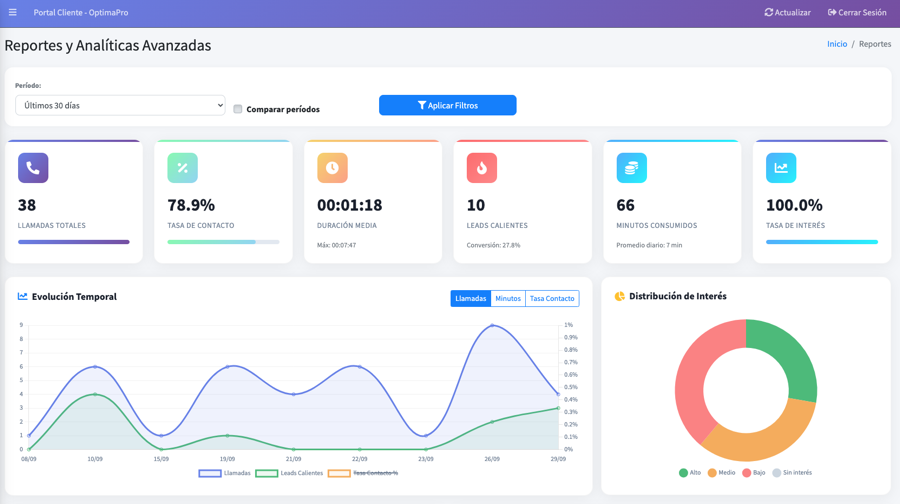Toggle Leads Calientes series in chart legend
The width and height of the screenshot is (900, 504).
coord(290,473)
